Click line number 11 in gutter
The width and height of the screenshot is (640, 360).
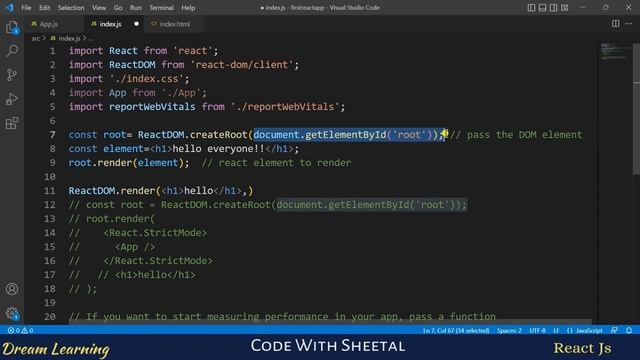(x=50, y=191)
